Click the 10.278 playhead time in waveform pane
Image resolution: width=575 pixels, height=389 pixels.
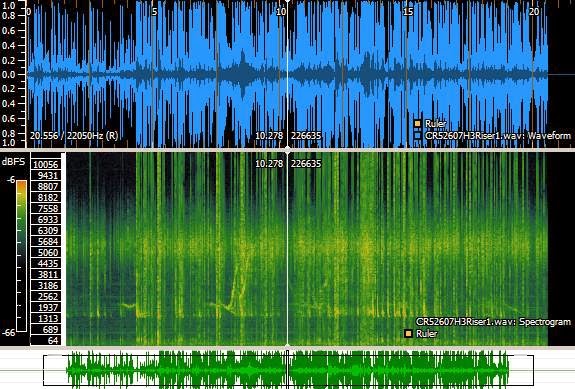(269, 136)
